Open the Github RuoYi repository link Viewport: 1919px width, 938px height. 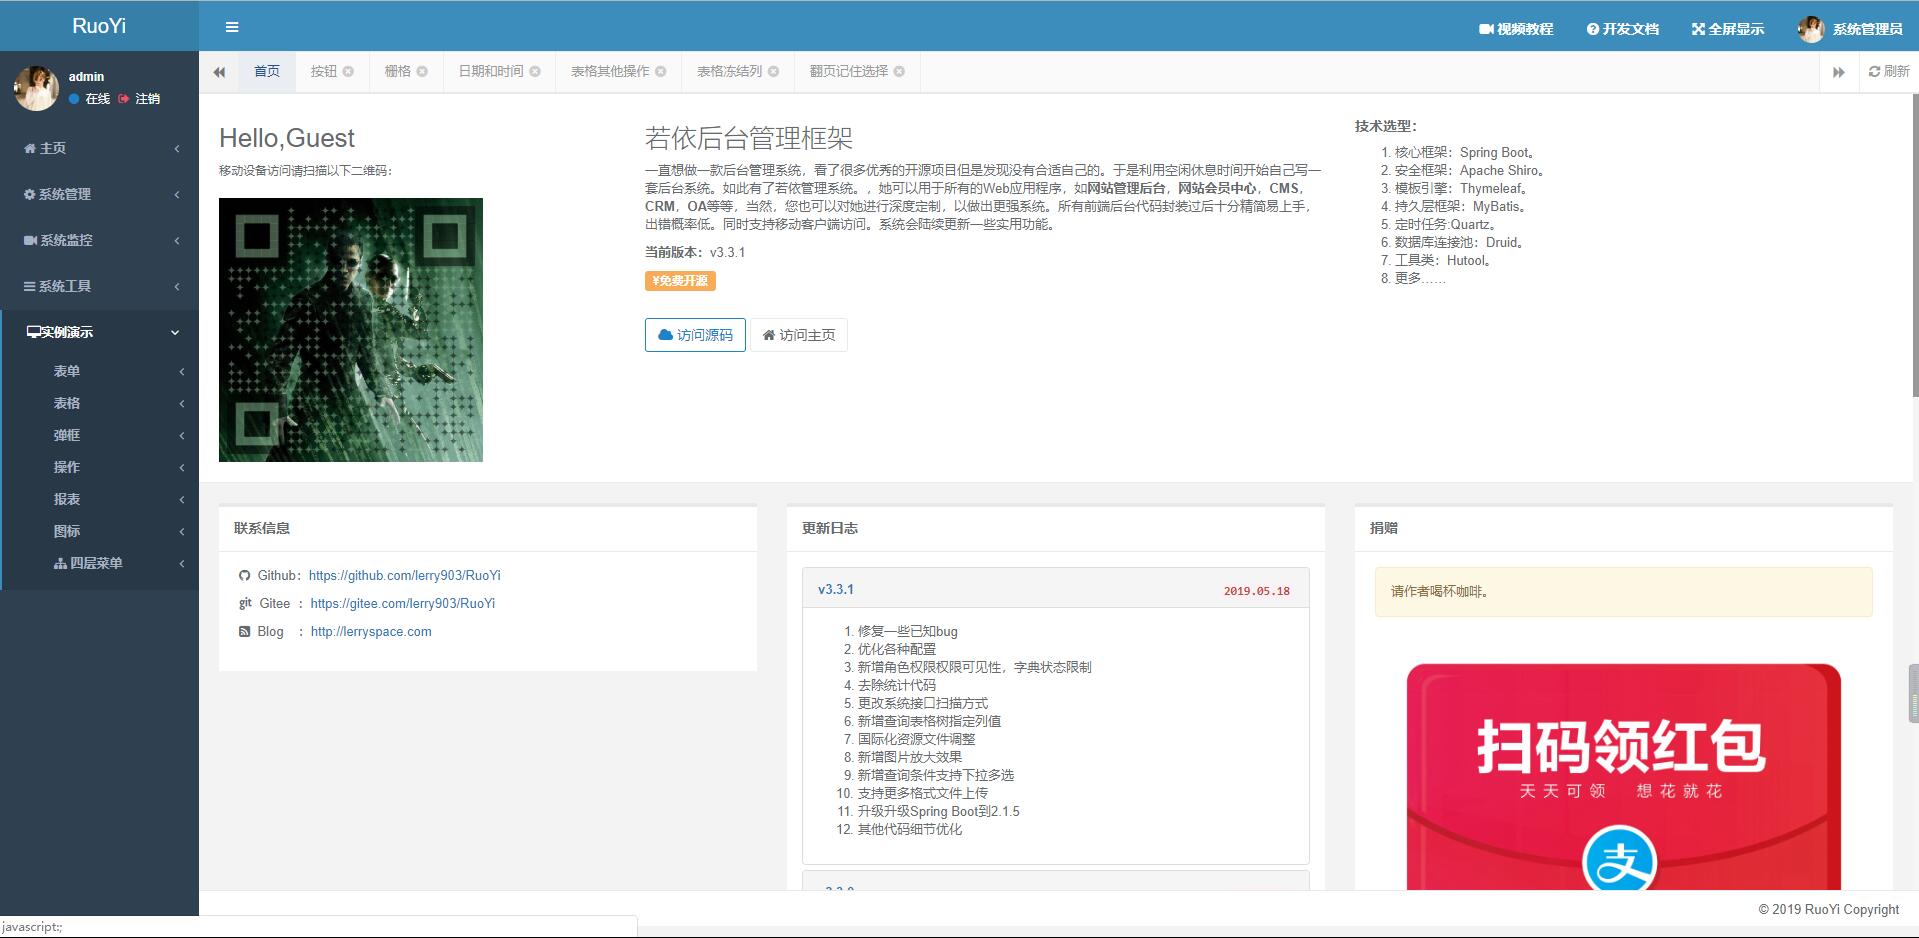tap(405, 575)
